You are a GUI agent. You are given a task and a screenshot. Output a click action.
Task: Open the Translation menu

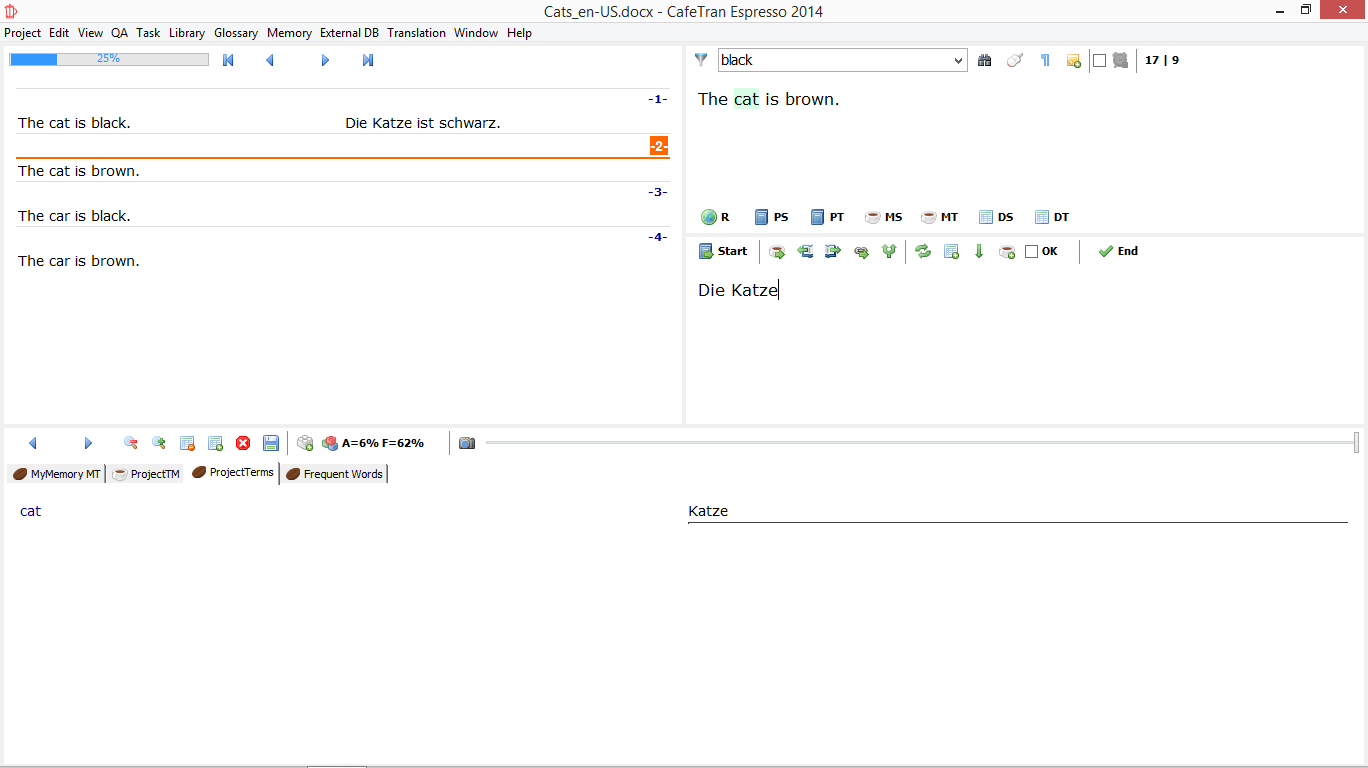tap(416, 33)
